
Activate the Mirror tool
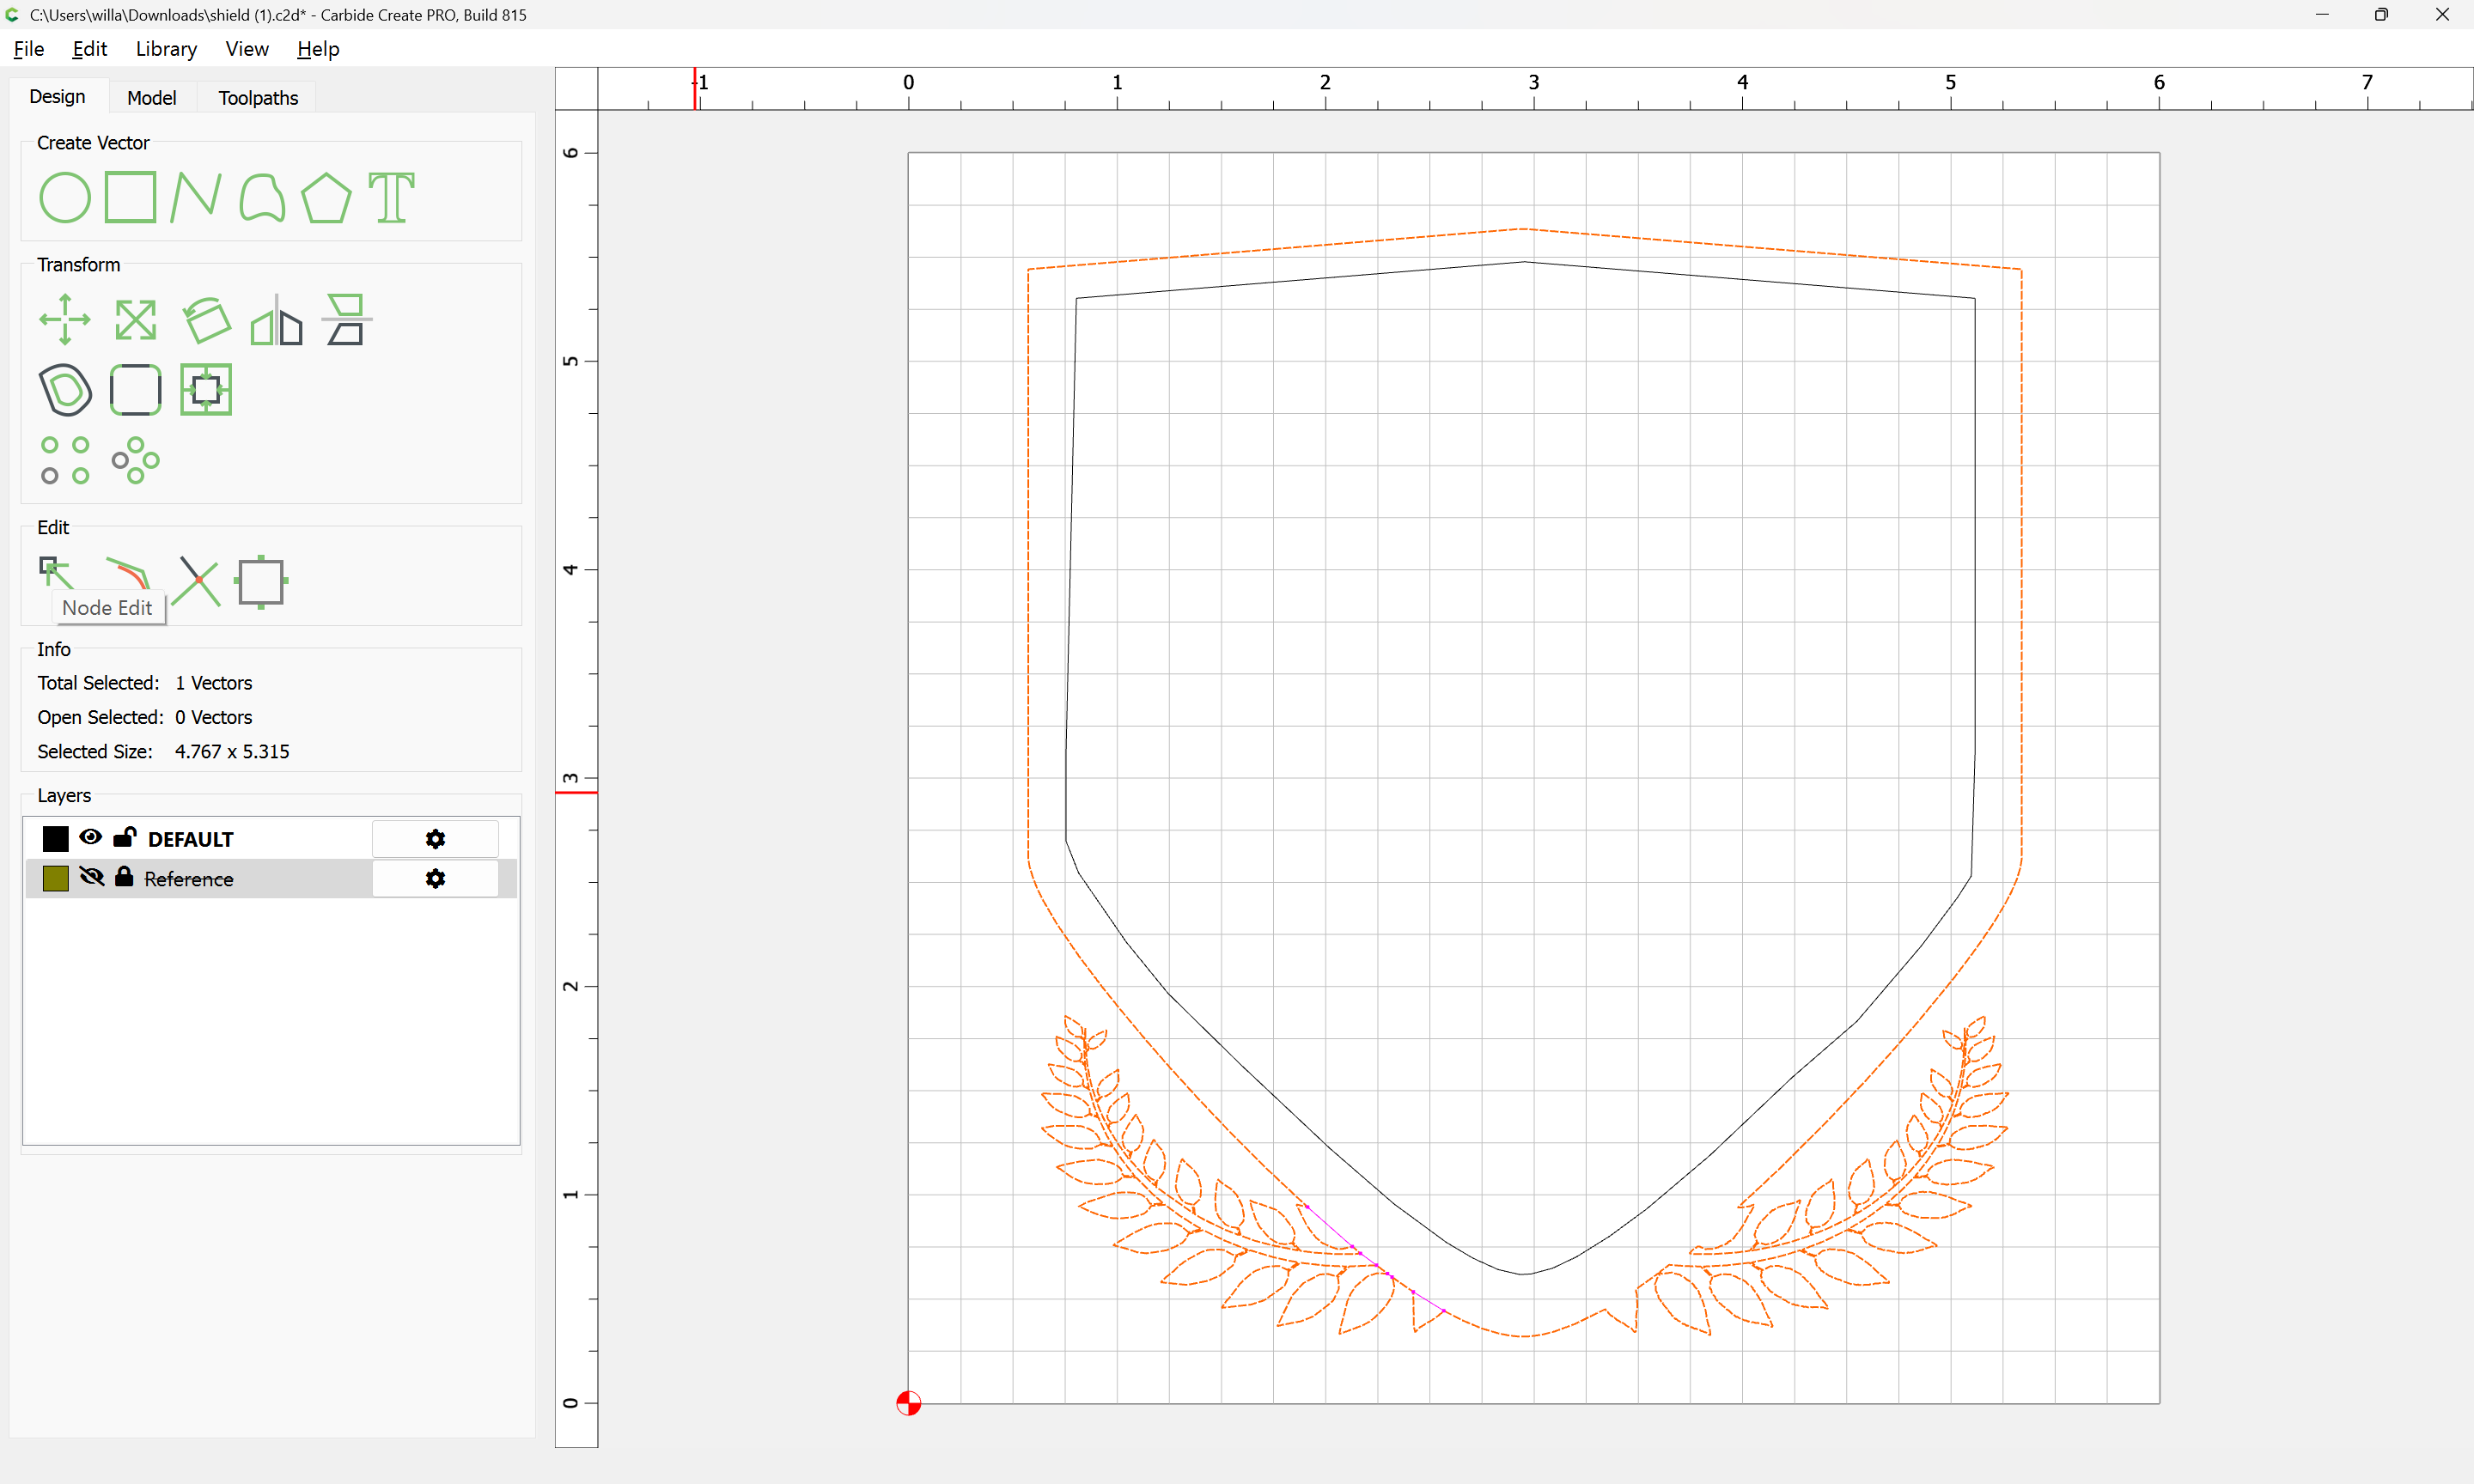coord(276,320)
